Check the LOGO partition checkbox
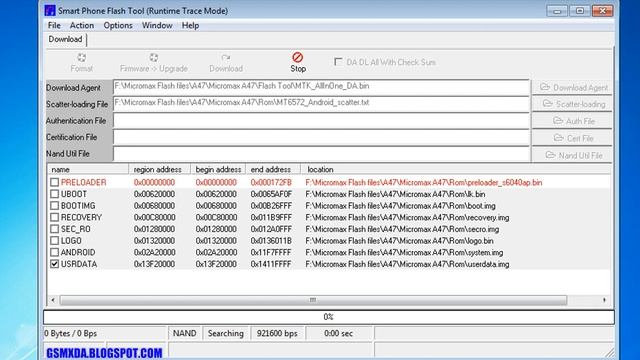 click(54, 241)
